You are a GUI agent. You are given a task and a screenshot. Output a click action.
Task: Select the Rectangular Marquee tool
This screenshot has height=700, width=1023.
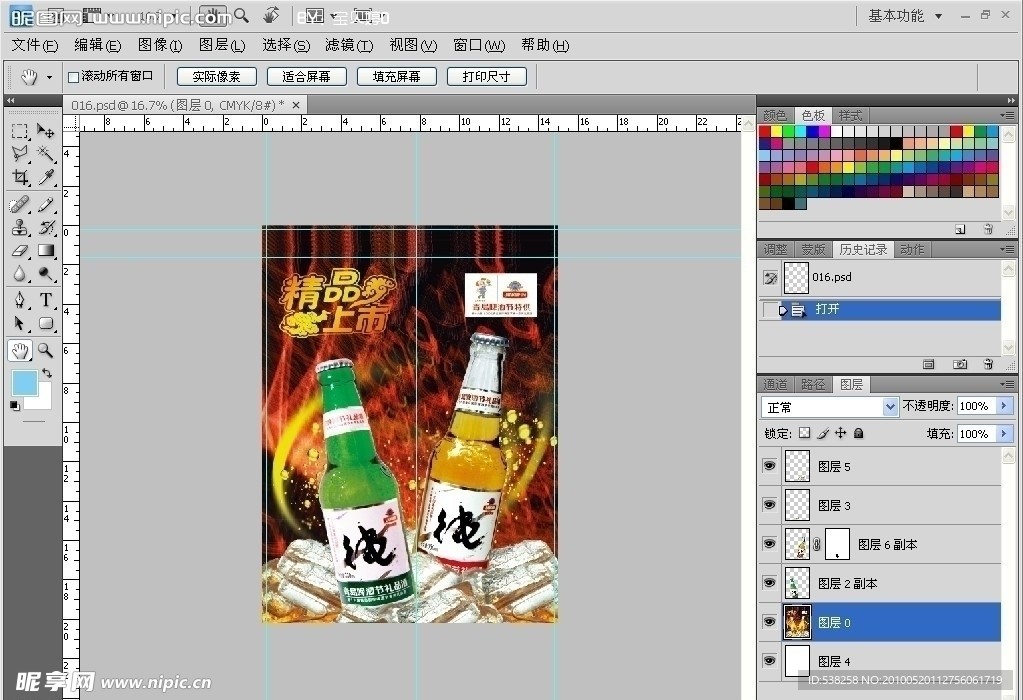pyautogui.click(x=20, y=130)
